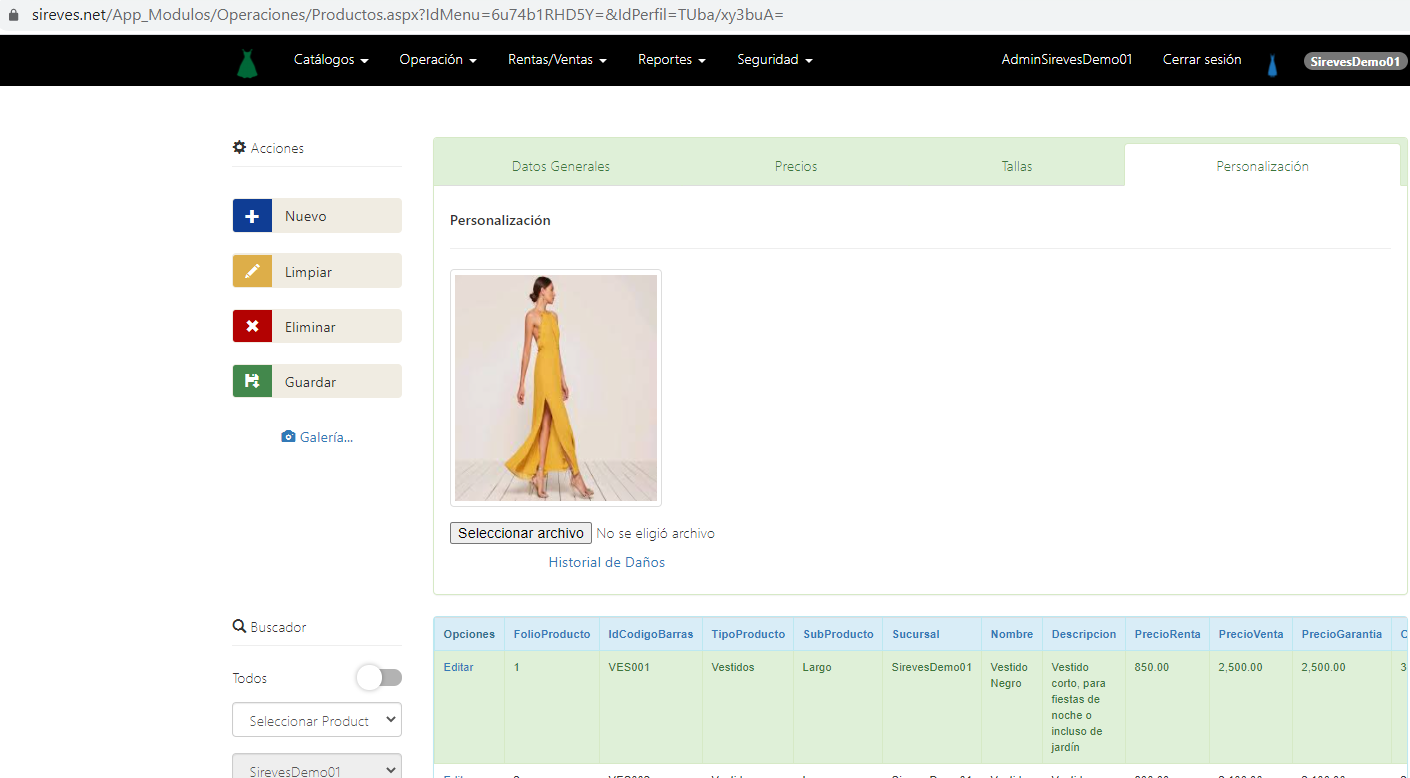This screenshot has width=1410, height=778.
Task: Switch to the Datos Generales tab
Action: [560, 167]
